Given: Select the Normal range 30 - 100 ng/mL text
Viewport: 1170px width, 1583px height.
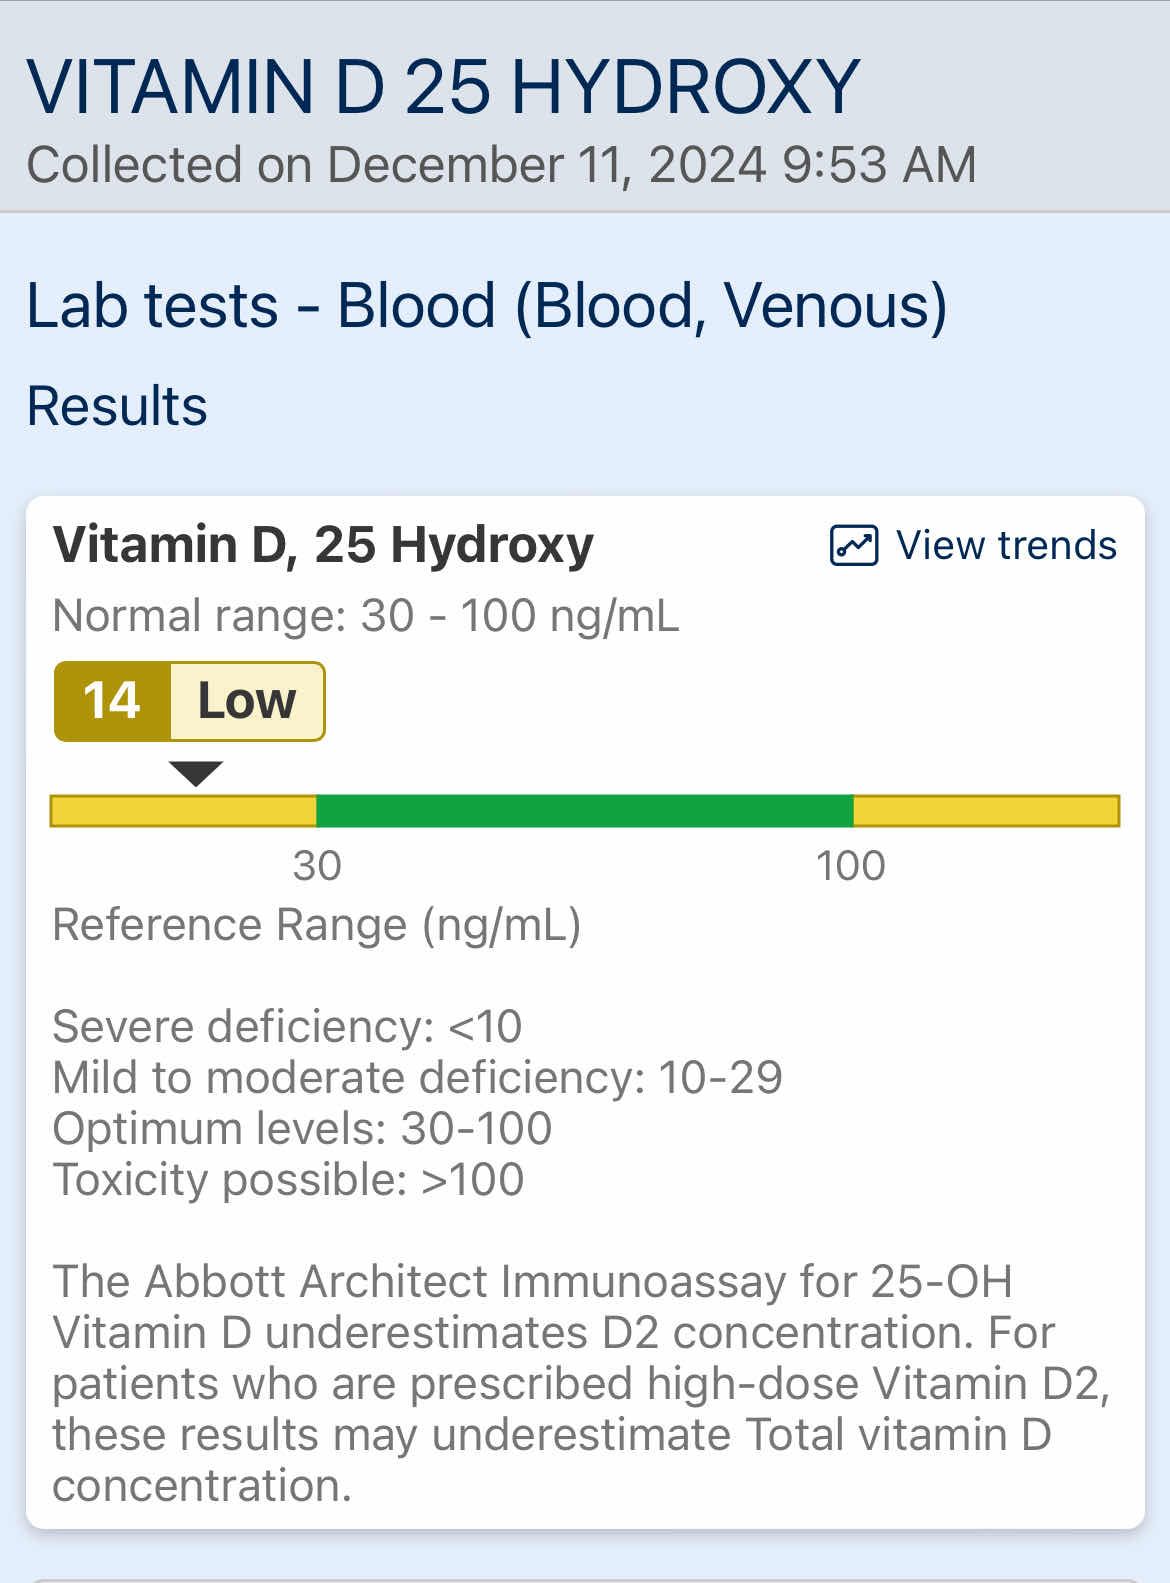Looking at the screenshot, I should click(x=366, y=616).
